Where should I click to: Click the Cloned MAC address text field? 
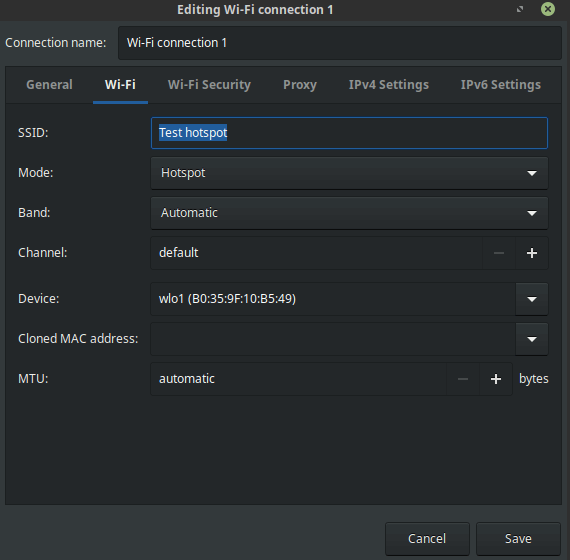[x=333, y=339]
